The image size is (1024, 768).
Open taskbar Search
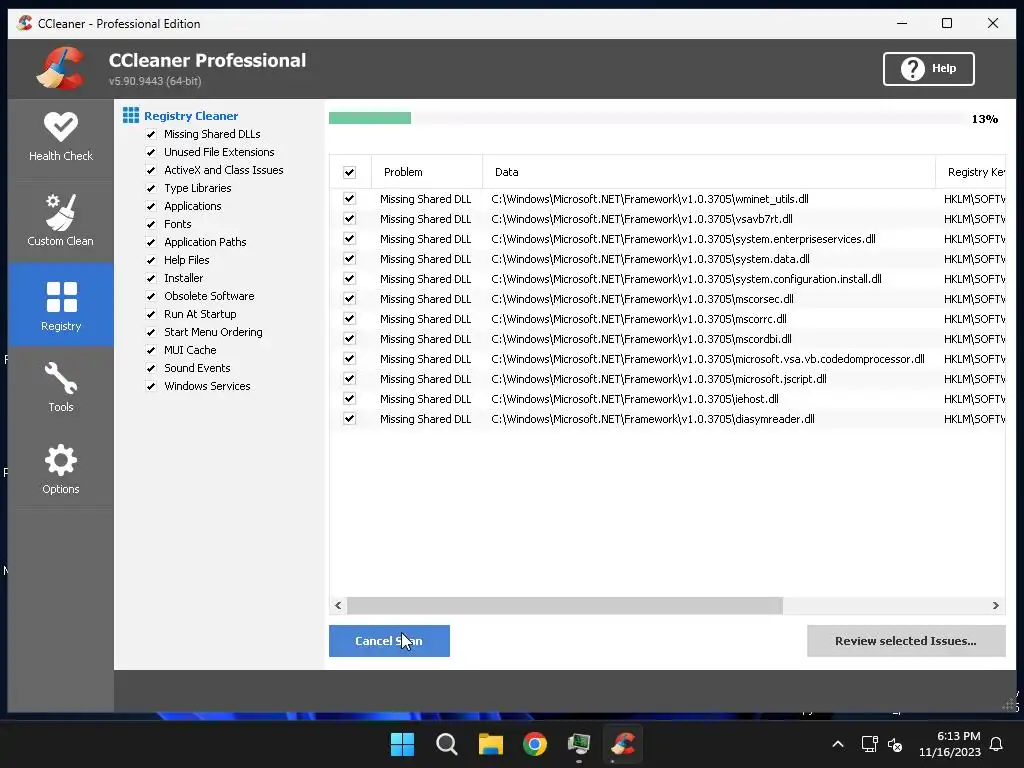point(447,744)
